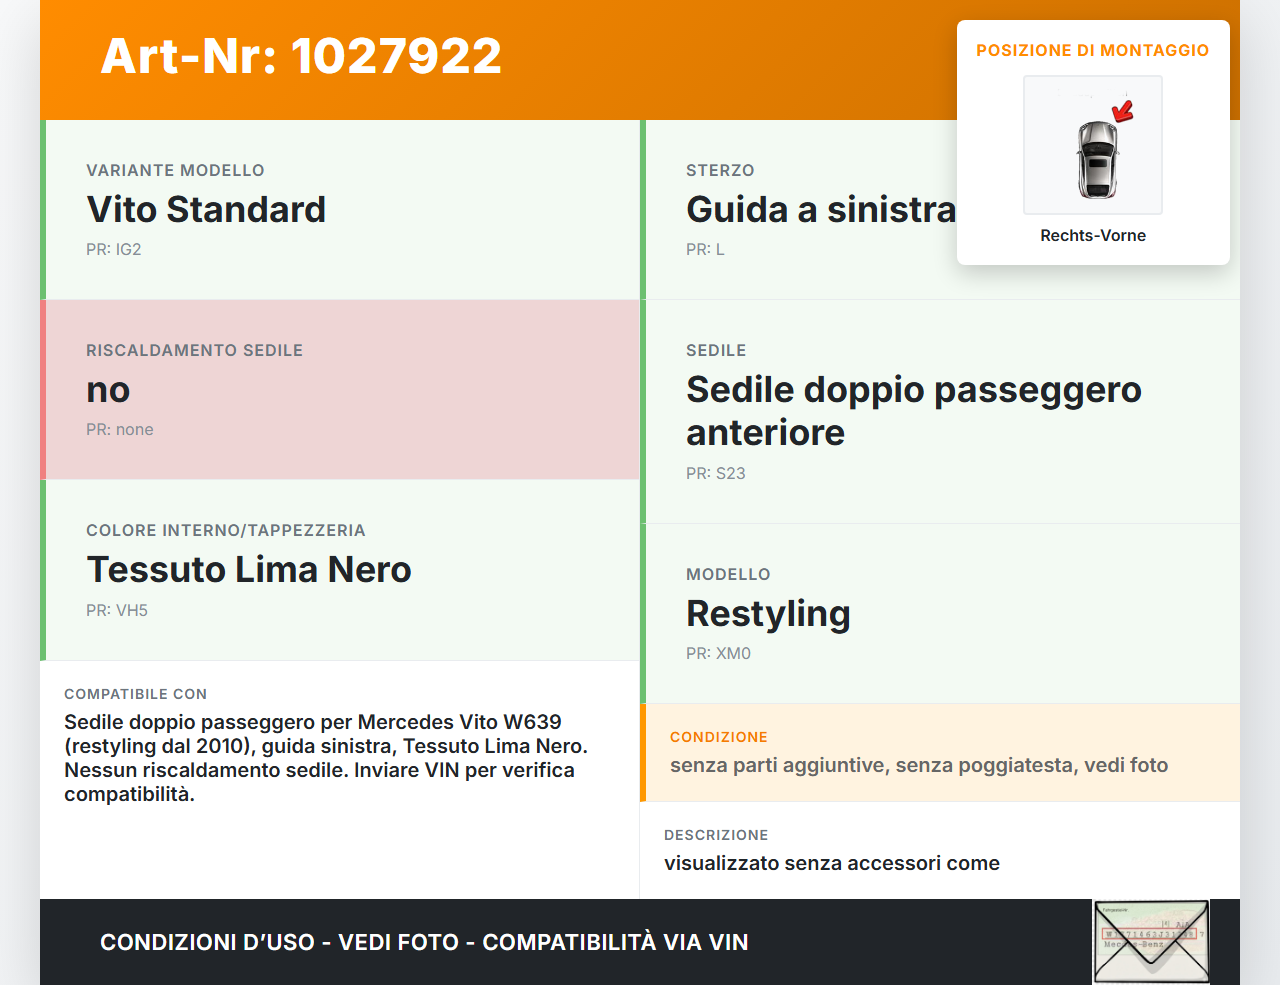Select the 'Art-Nr: 1027922' heading
This screenshot has height=985, width=1280.
click(301, 56)
